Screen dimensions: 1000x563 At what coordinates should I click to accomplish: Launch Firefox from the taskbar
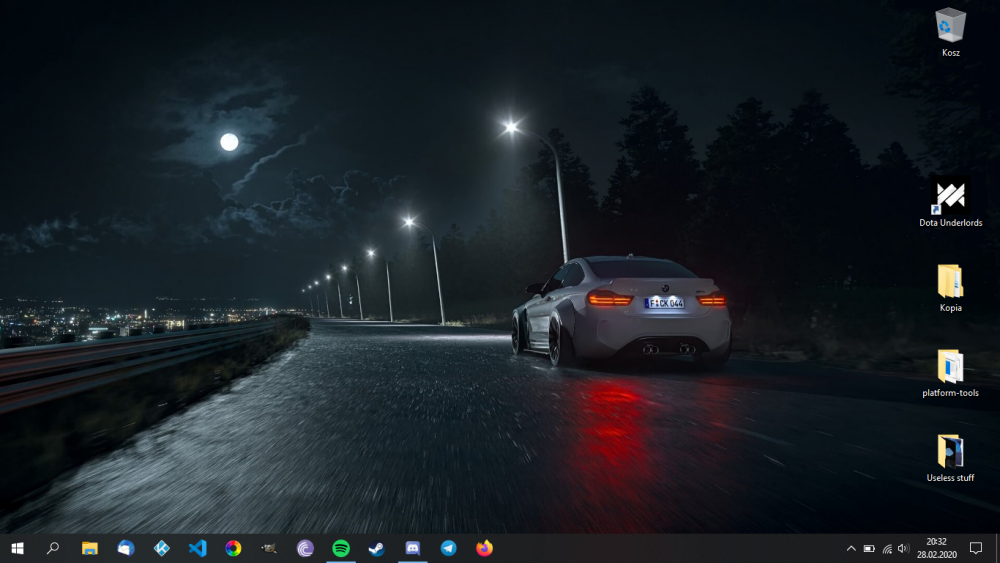485,548
